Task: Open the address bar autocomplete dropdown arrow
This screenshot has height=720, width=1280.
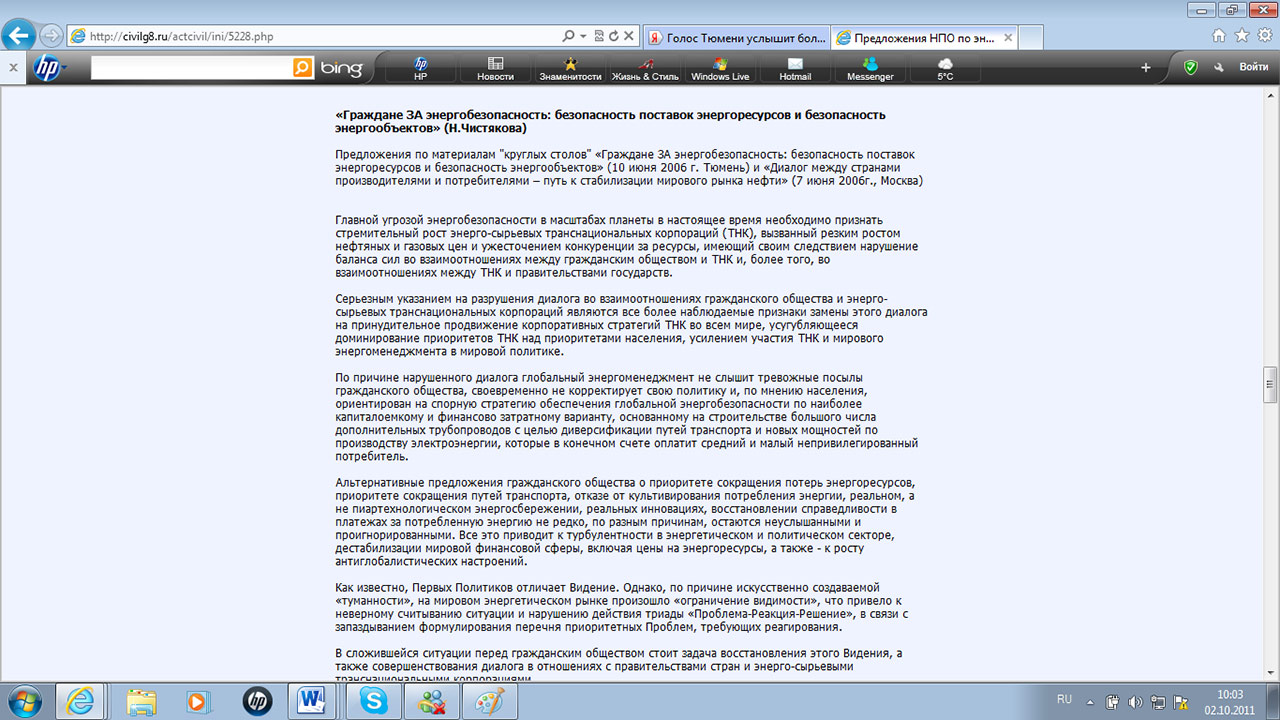Action: click(x=583, y=36)
